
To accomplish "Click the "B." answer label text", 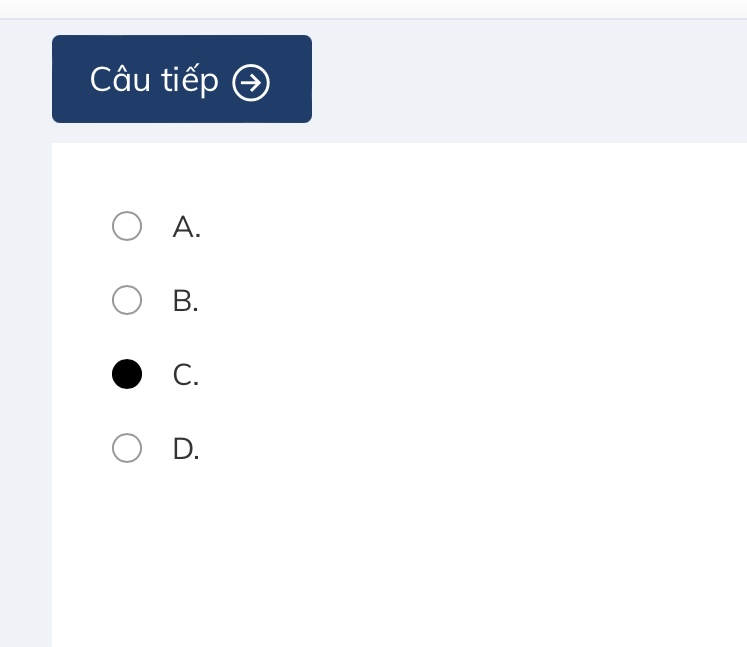I will click(x=185, y=301).
